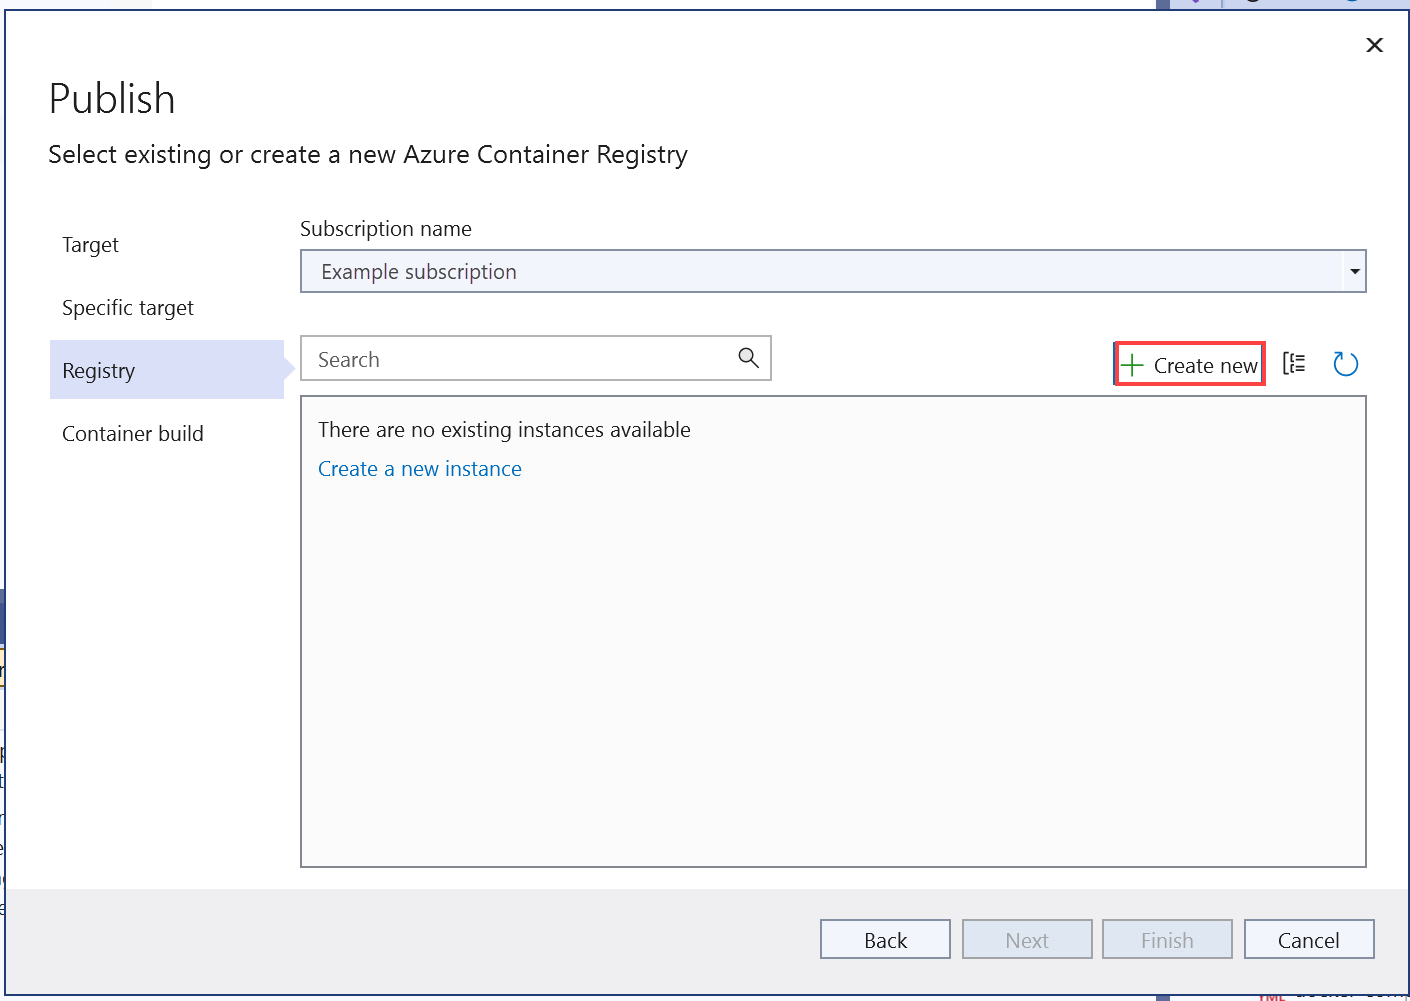This screenshot has width=1410, height=1001.
Task: Select the Target step
Action: click(90, 244)
